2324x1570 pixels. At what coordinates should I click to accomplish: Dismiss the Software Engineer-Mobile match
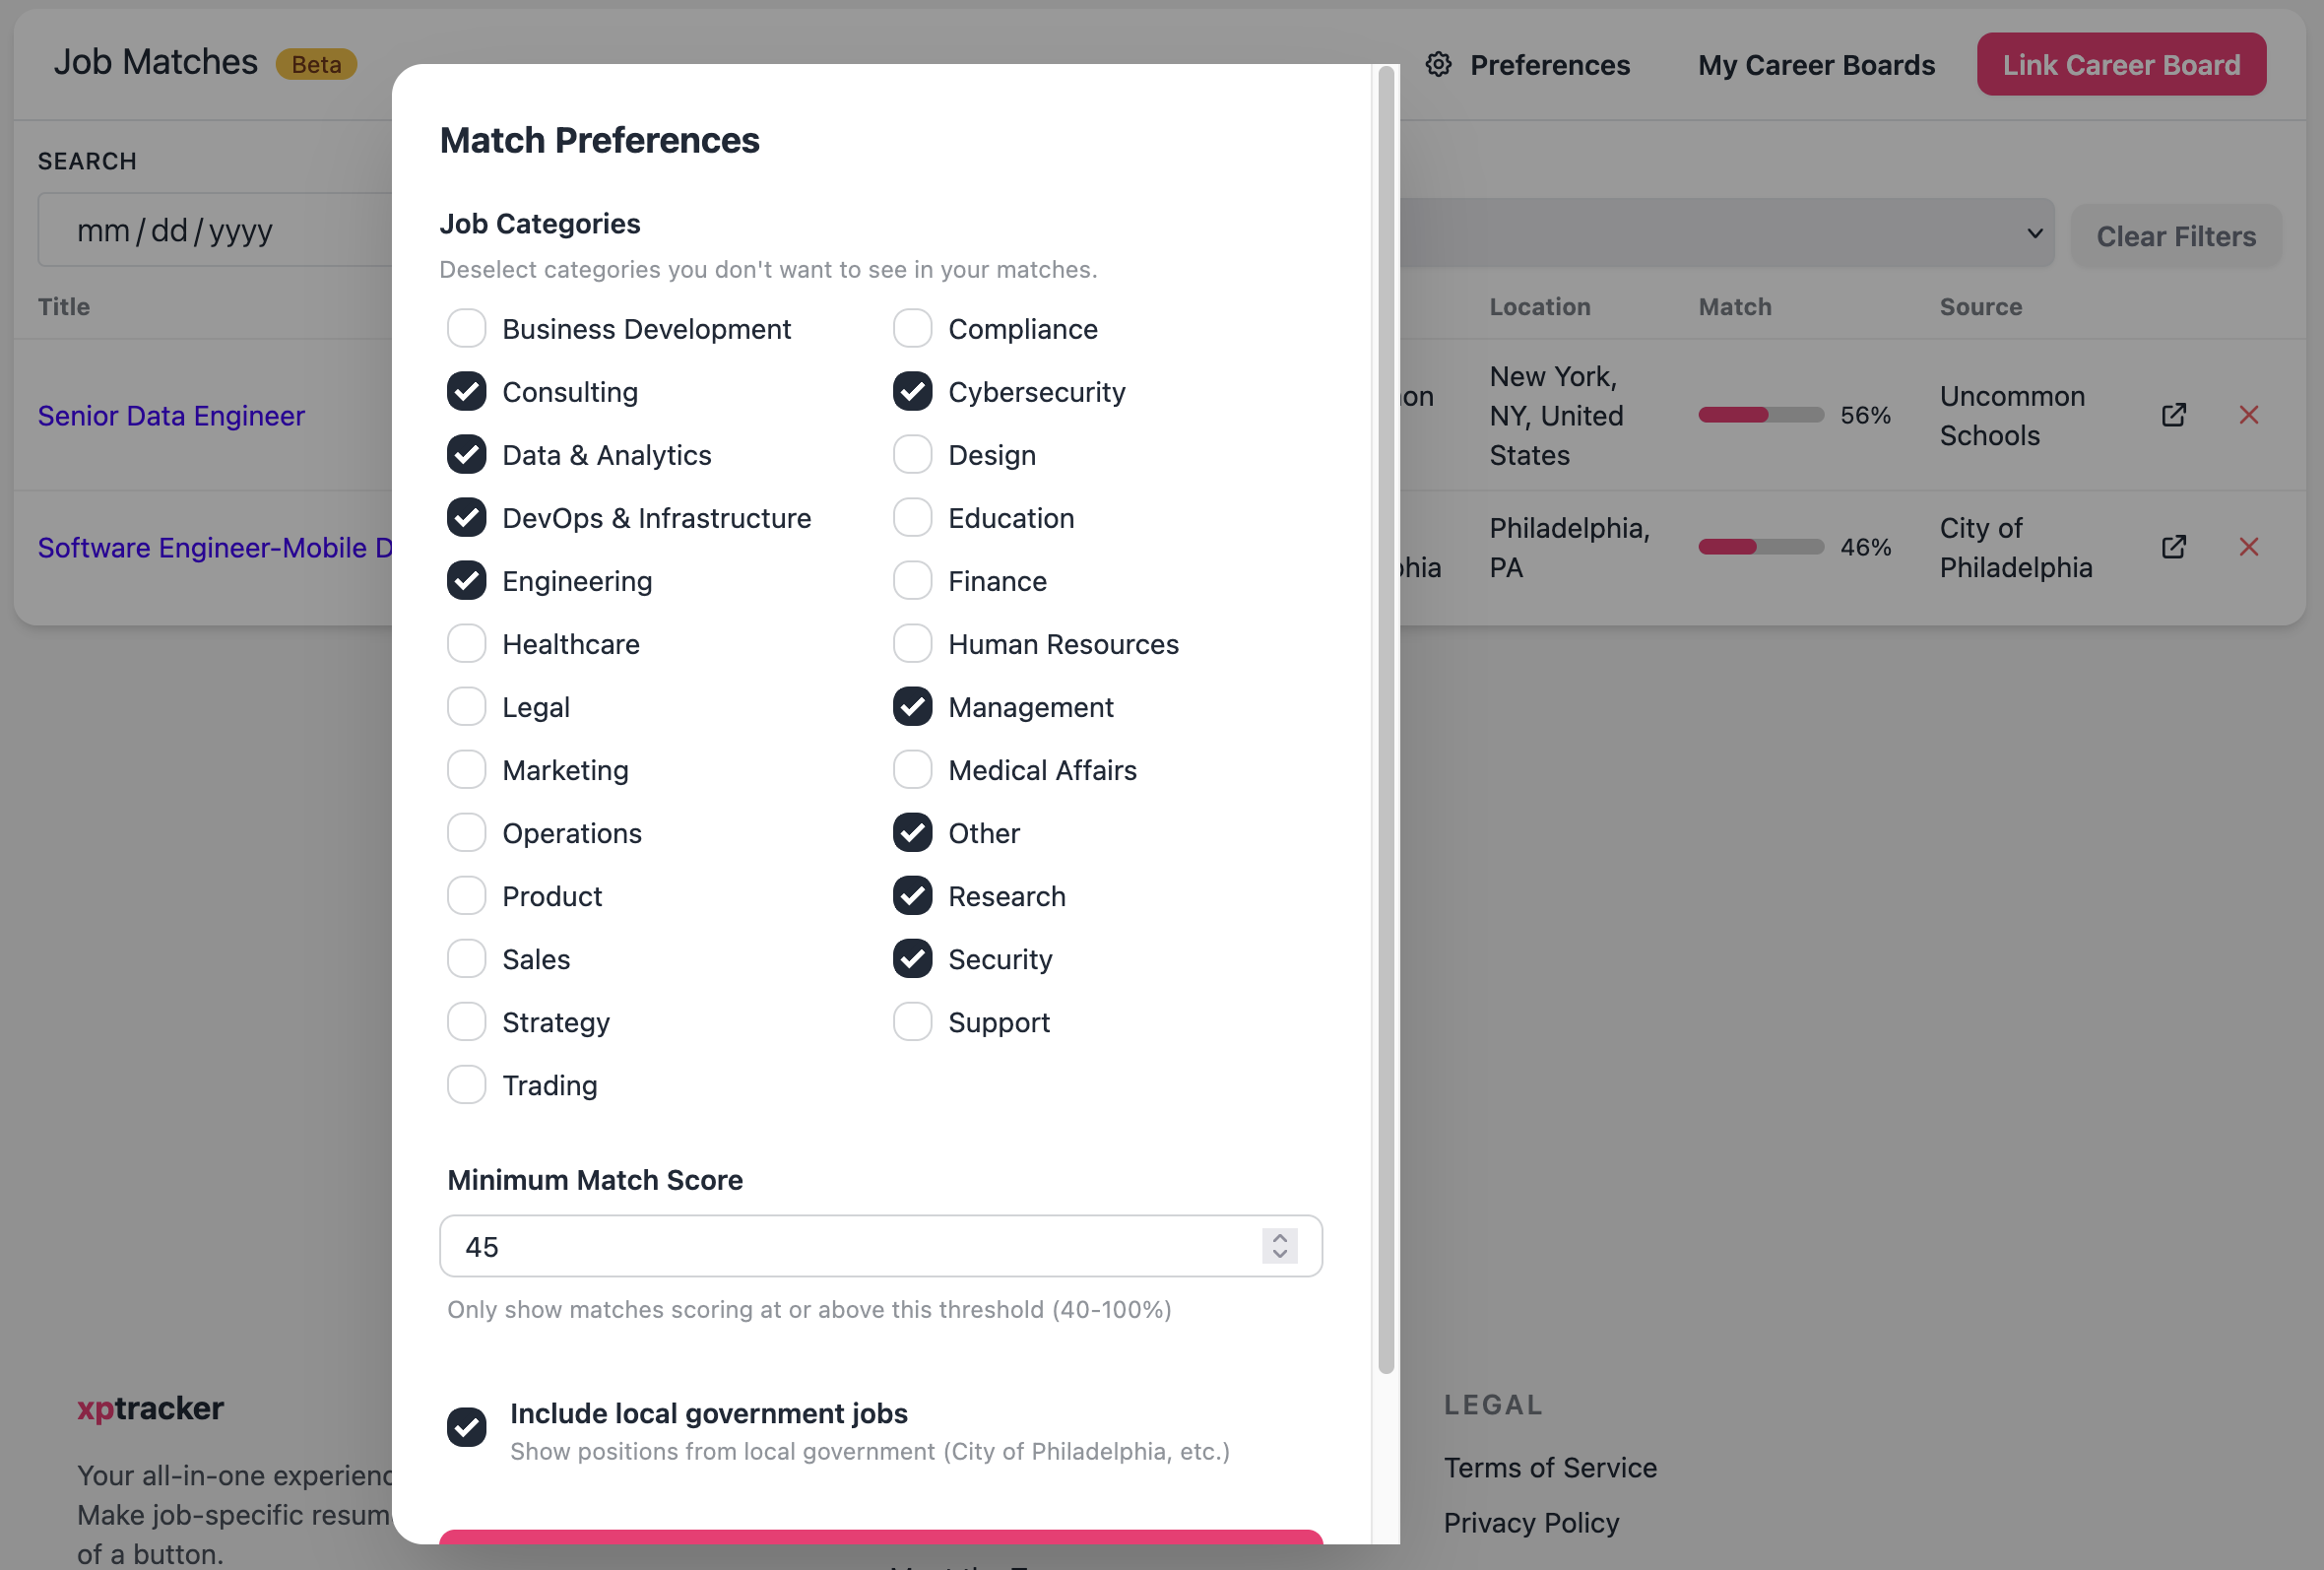point(2248,547)
